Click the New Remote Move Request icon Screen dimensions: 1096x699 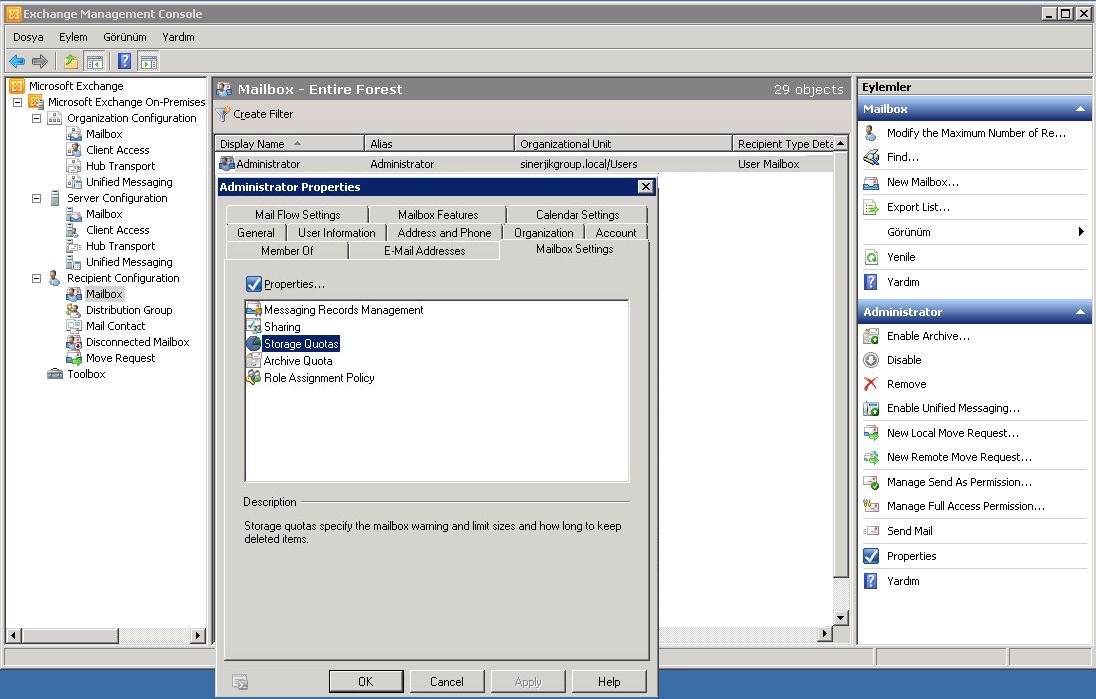[x=871, y=457]
